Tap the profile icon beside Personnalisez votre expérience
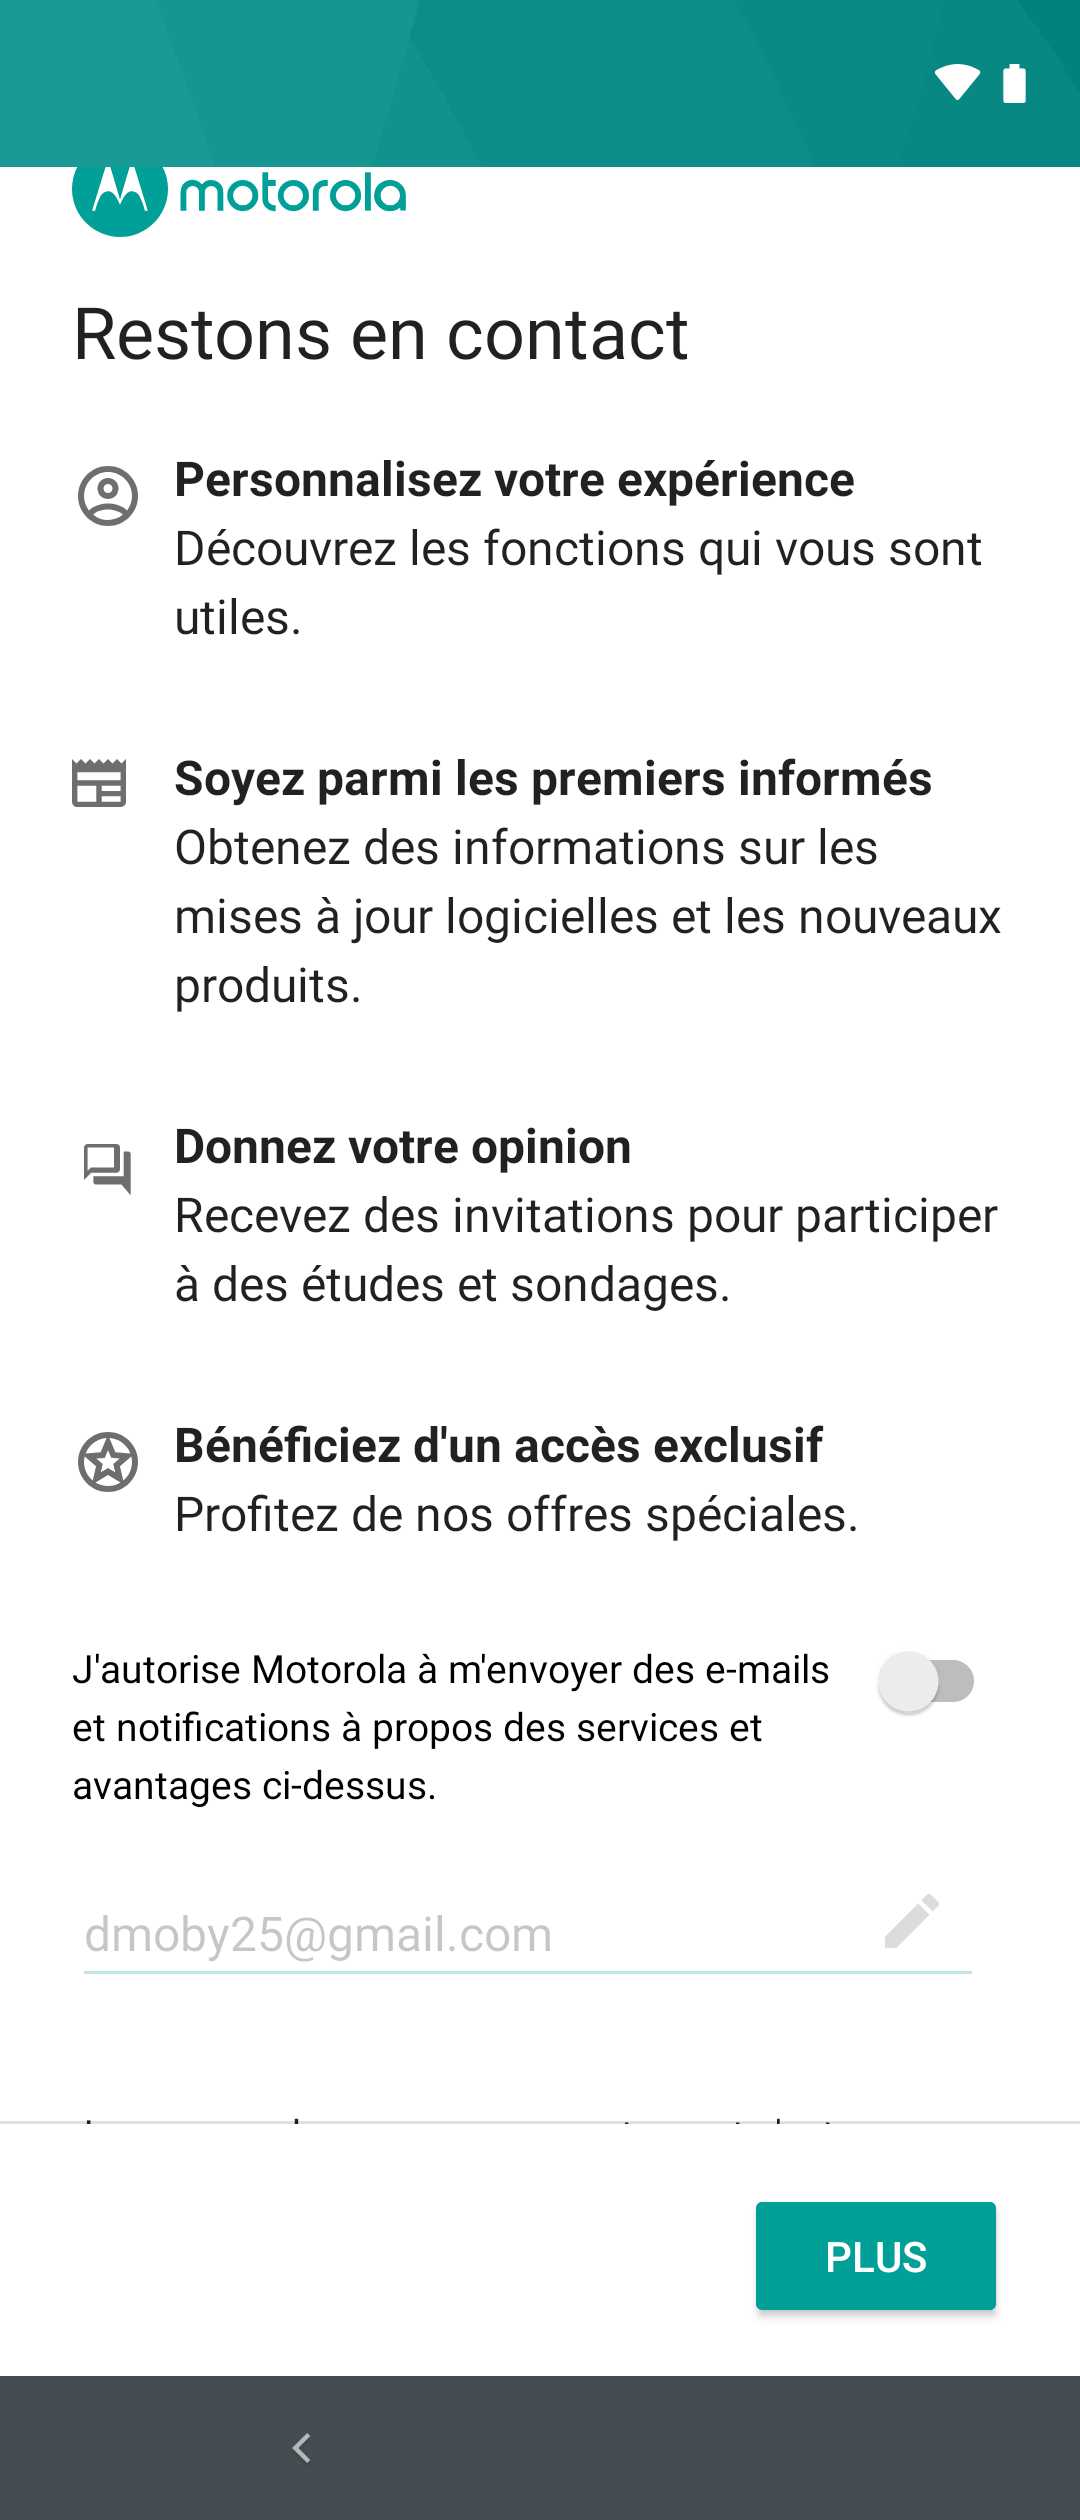This screenshot has height=2520, width=1080. tap(108, 496)
